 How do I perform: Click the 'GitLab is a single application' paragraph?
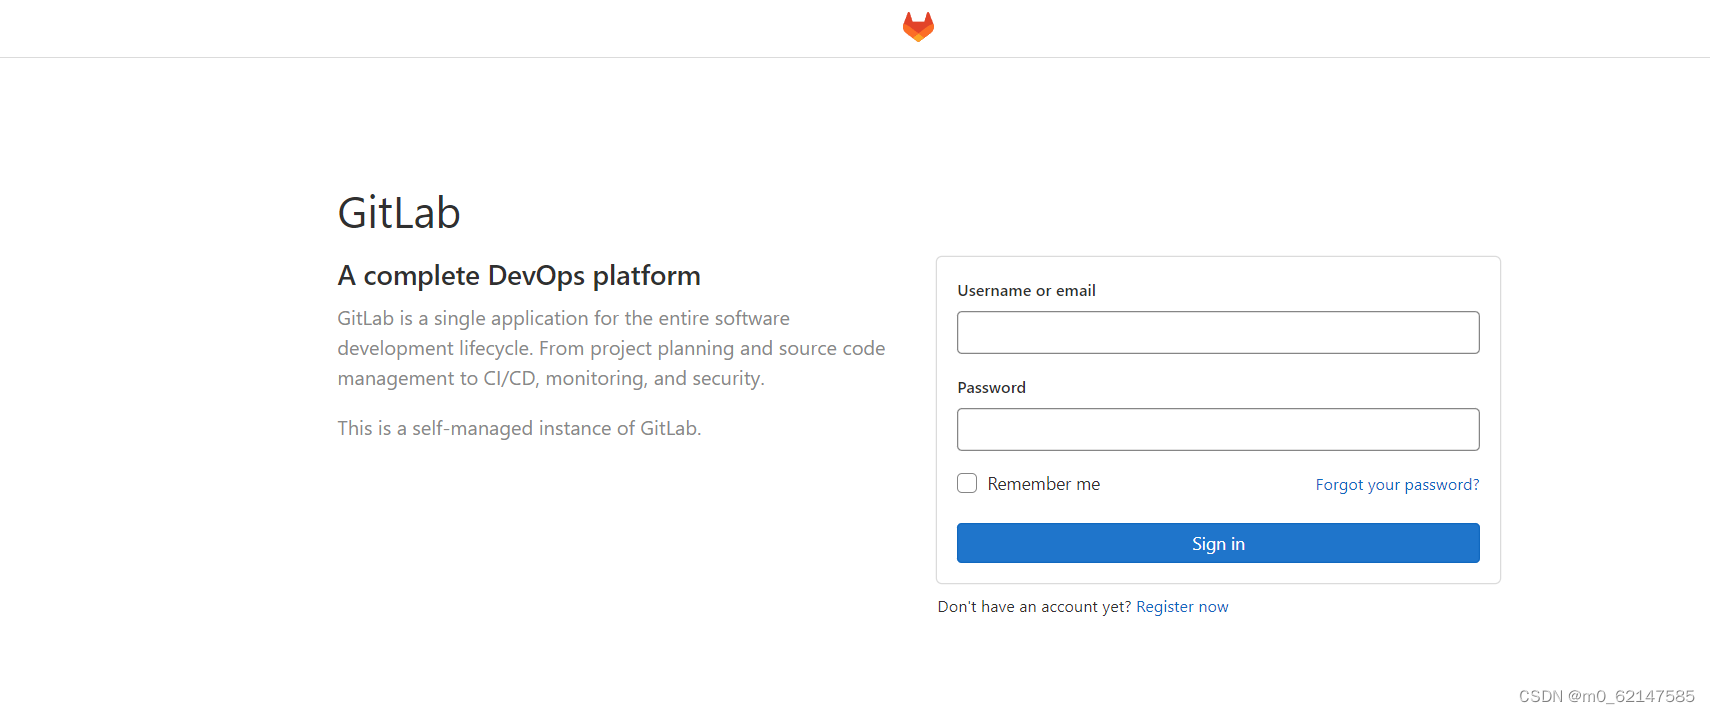pos(611,348)
